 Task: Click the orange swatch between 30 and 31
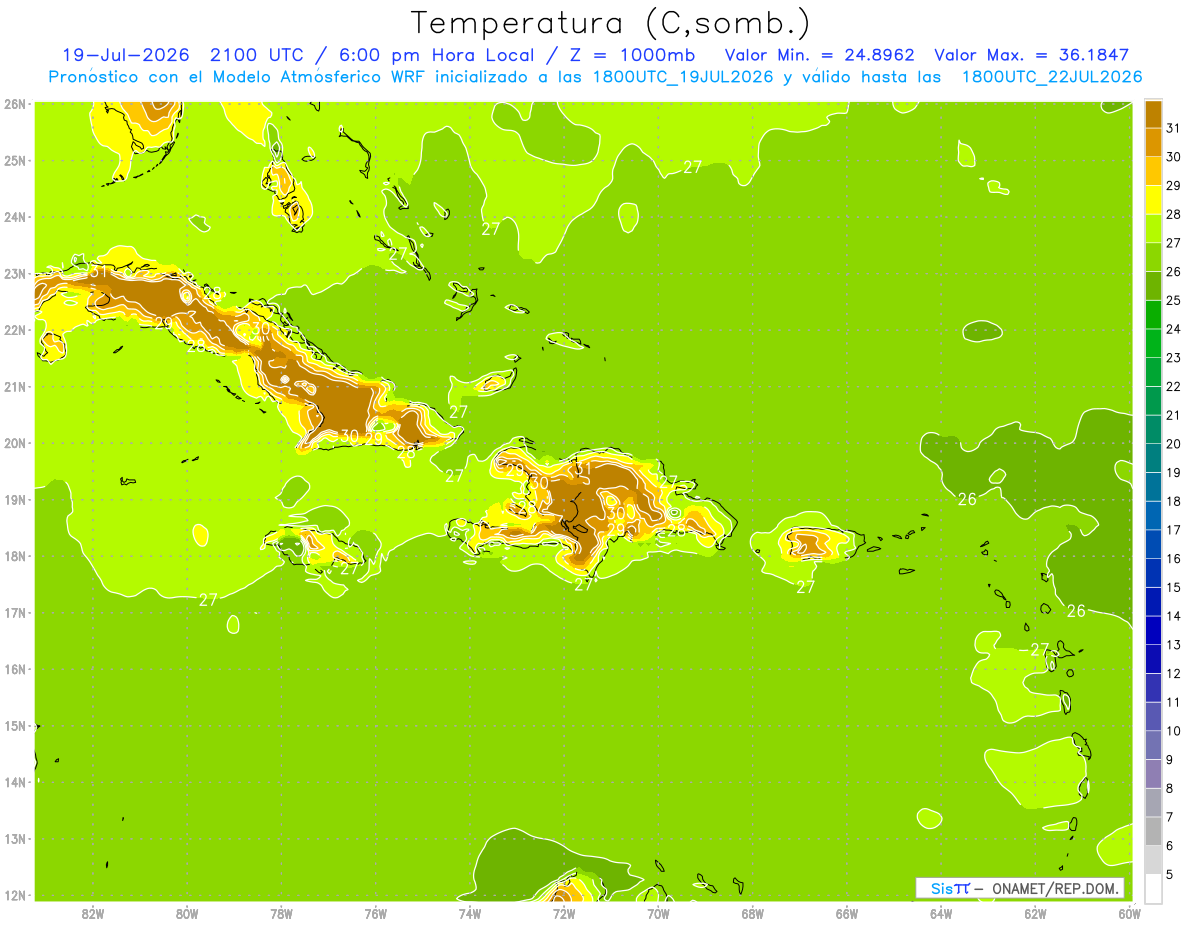tap(1153, 143)
